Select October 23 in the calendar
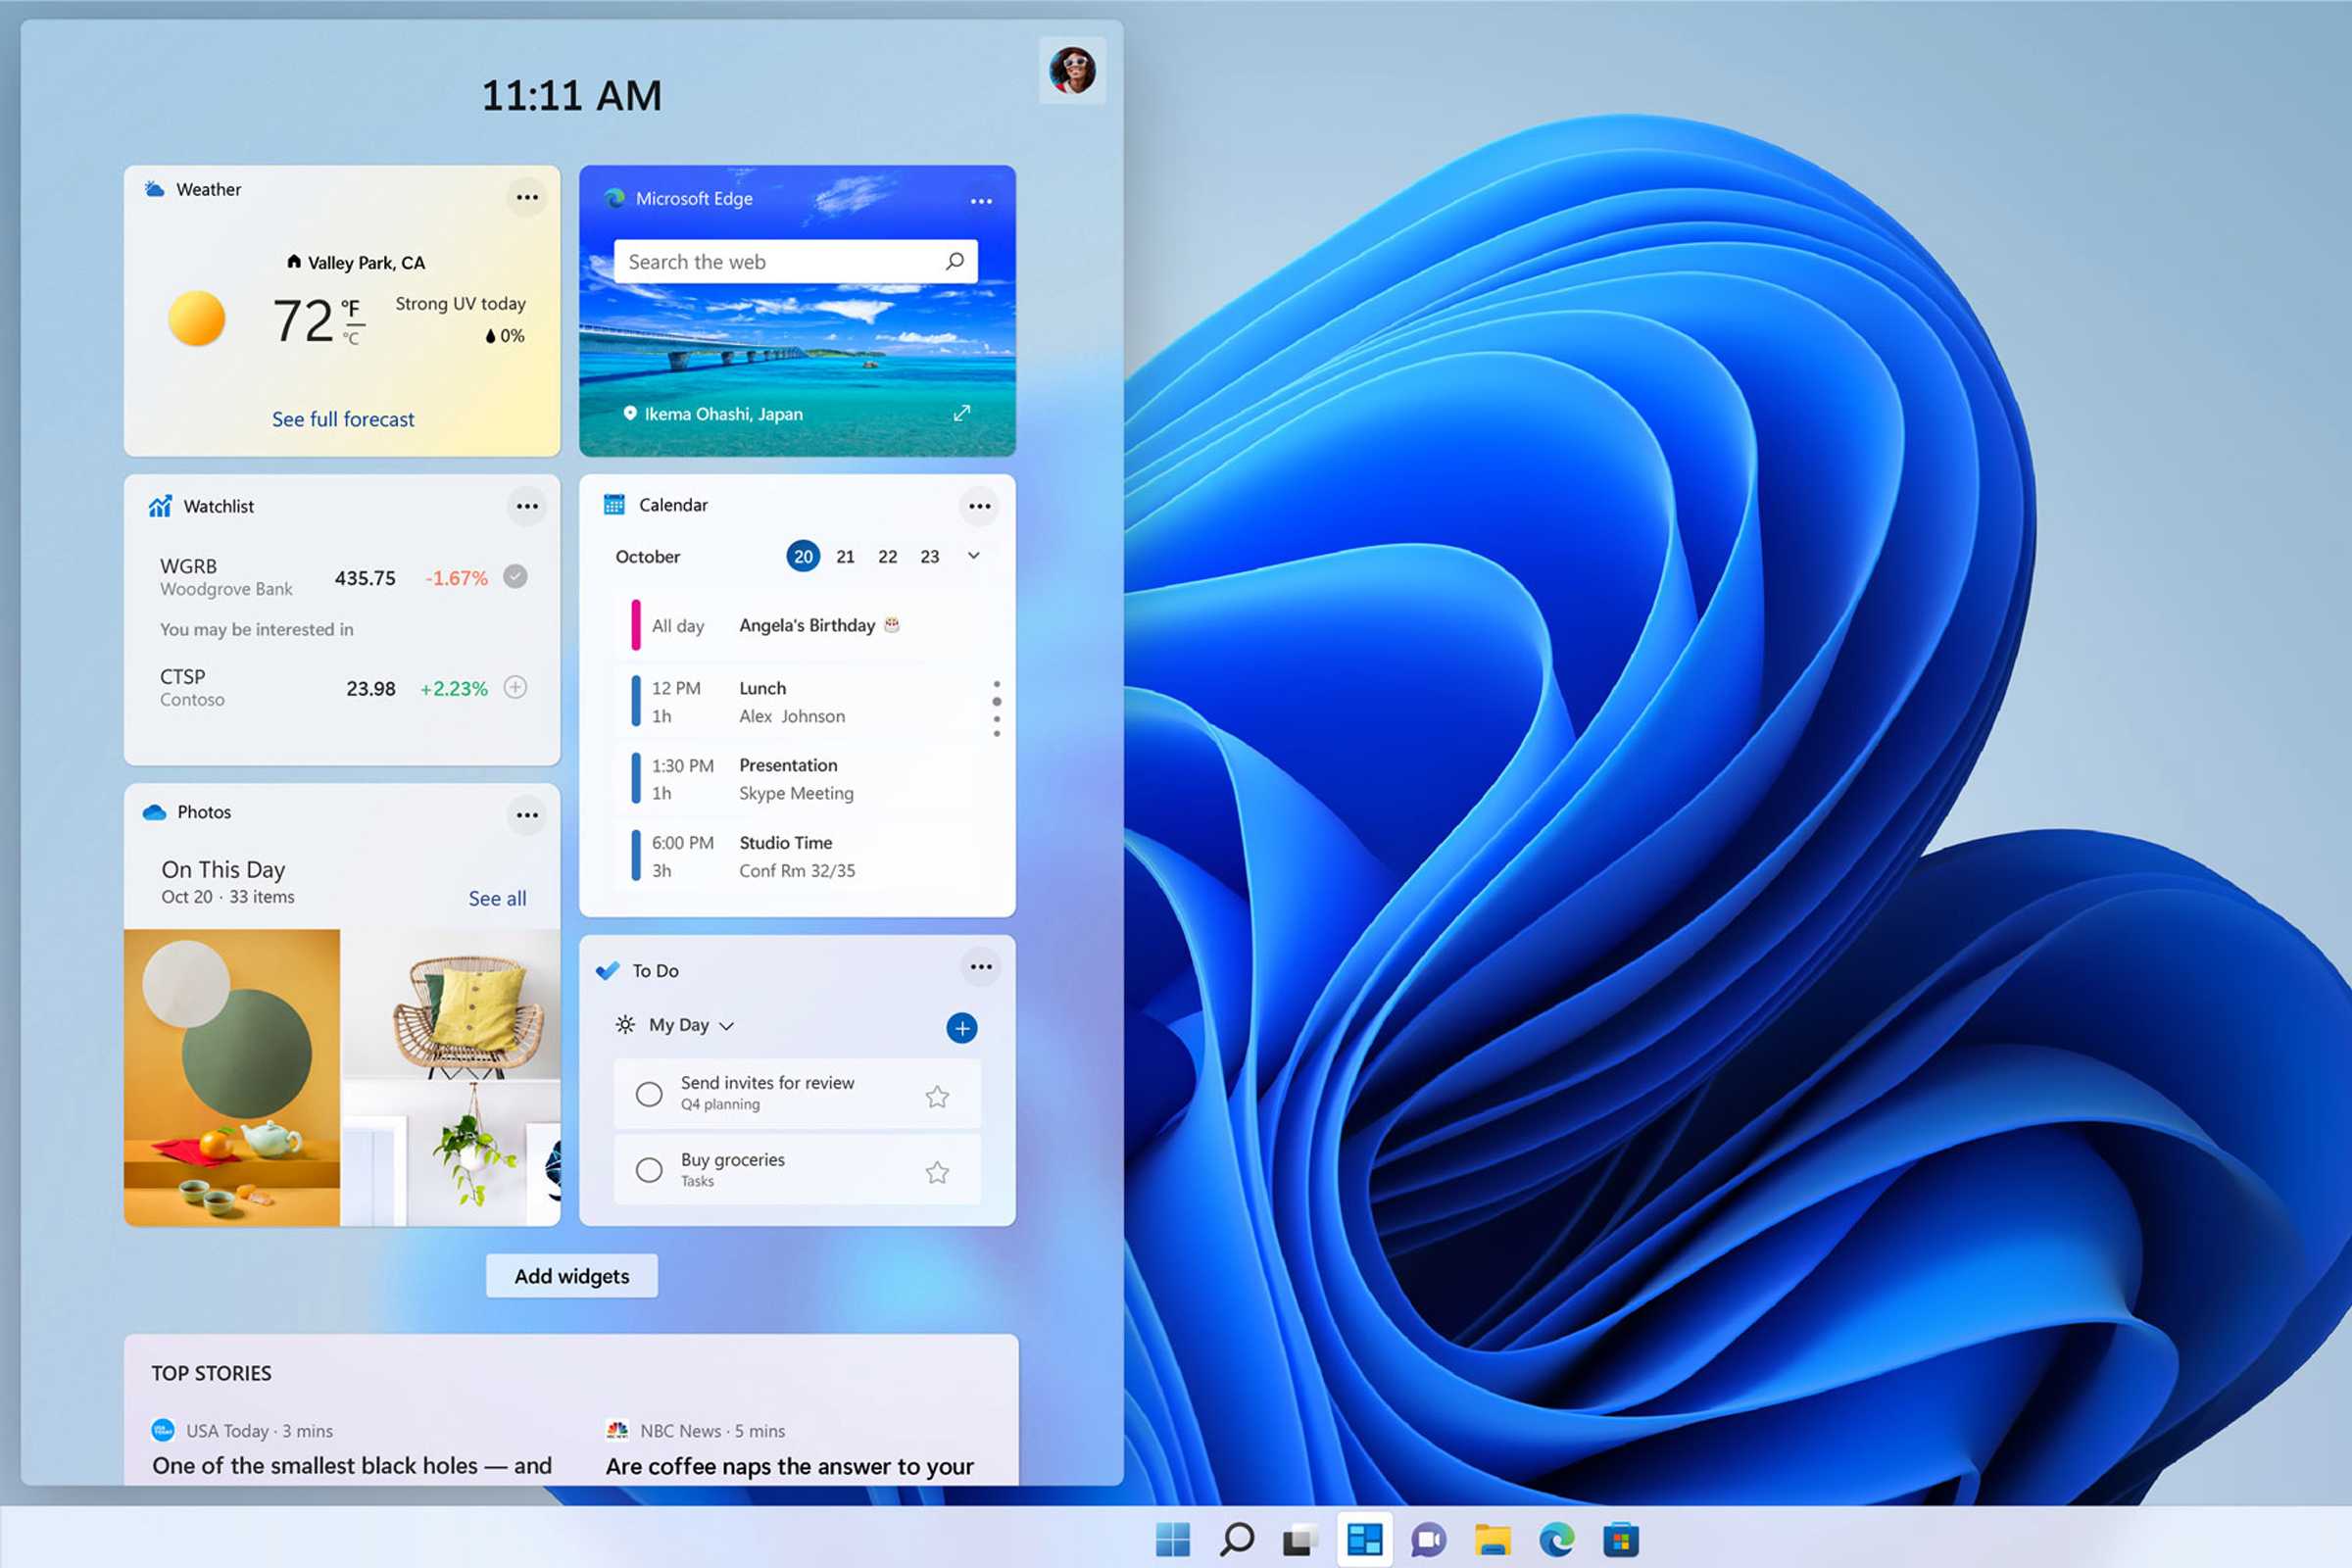This screenshot has height=1568, width=2352. point(929,556)
